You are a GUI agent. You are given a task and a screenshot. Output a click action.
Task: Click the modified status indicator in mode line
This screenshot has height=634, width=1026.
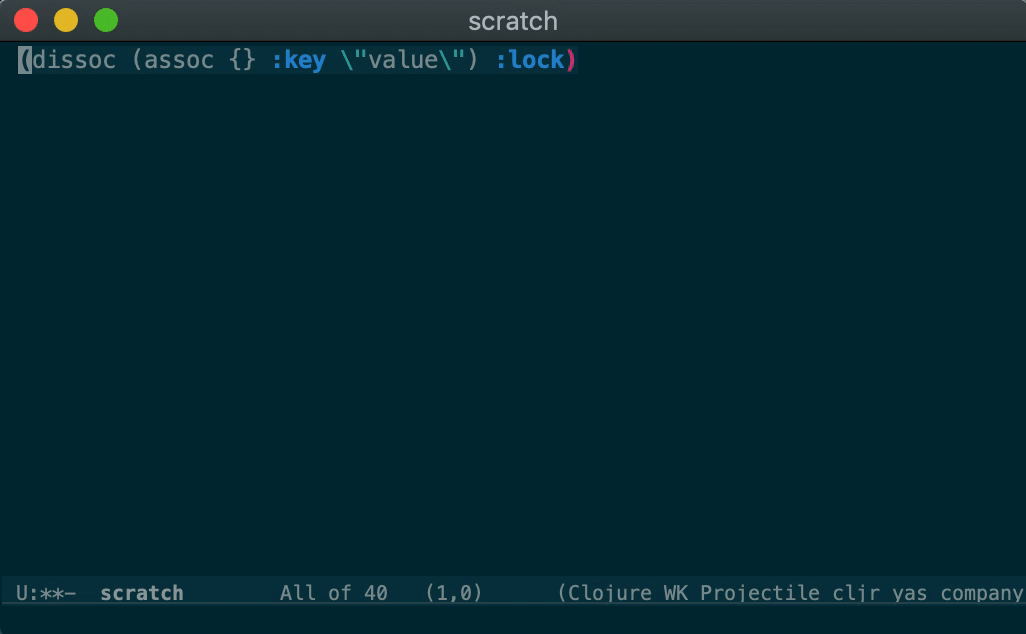click(x=50, y=593)
